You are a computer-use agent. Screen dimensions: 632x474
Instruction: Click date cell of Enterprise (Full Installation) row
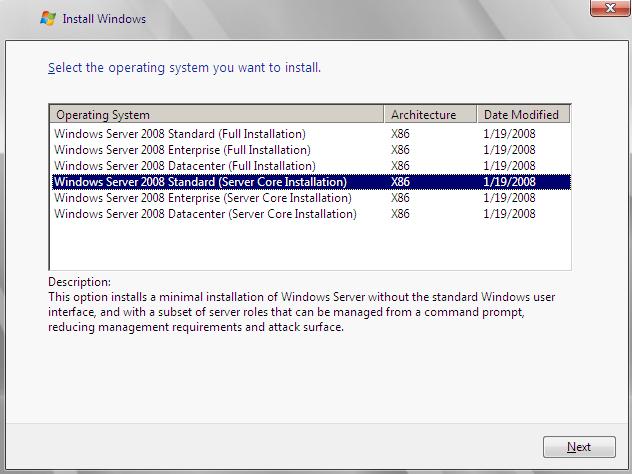point(508,150)
